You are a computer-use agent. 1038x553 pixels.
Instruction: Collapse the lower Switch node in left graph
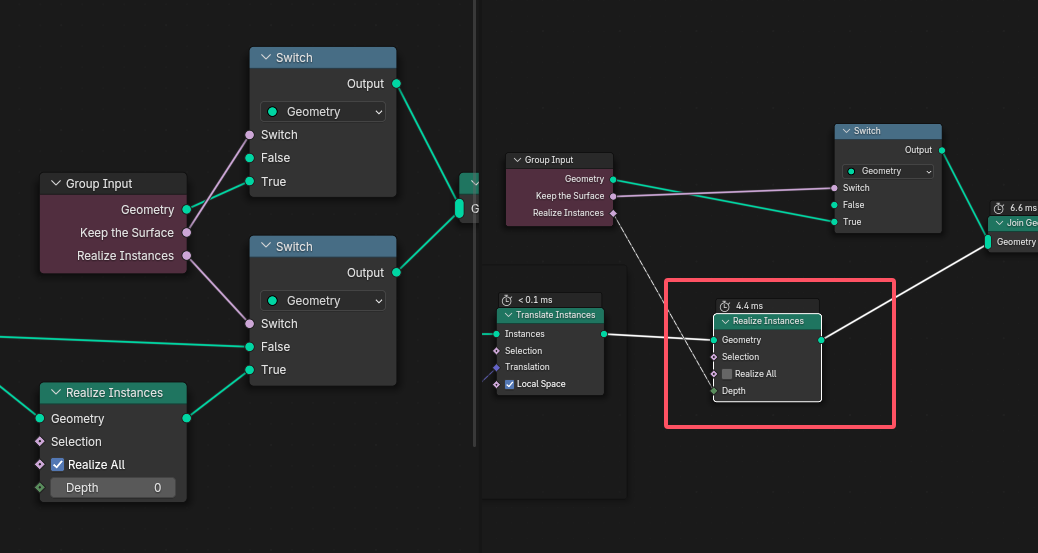coord(265,246)
